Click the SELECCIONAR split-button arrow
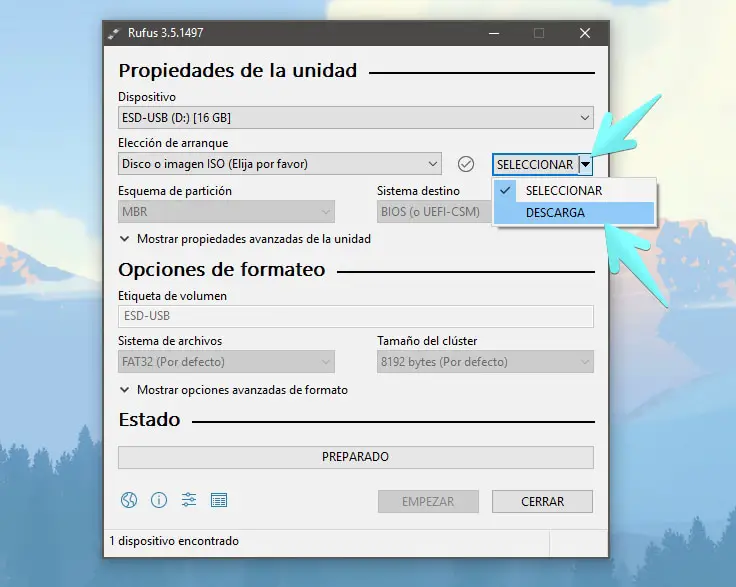Viewport: 736px width, 587px height. click(x=585, y=165)
